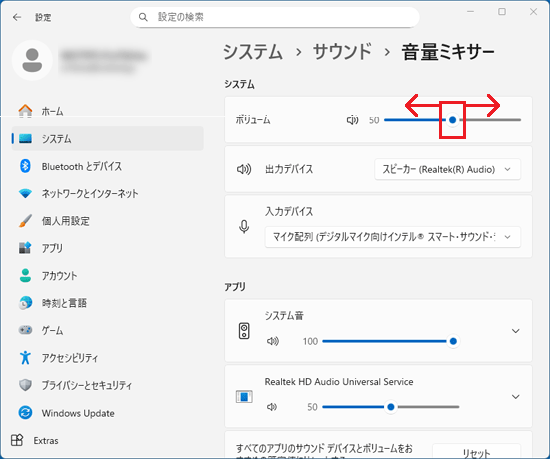The image size is (550, 459).
Task: Mute システム音 via its speaker icon
Action: pos(273,341)
